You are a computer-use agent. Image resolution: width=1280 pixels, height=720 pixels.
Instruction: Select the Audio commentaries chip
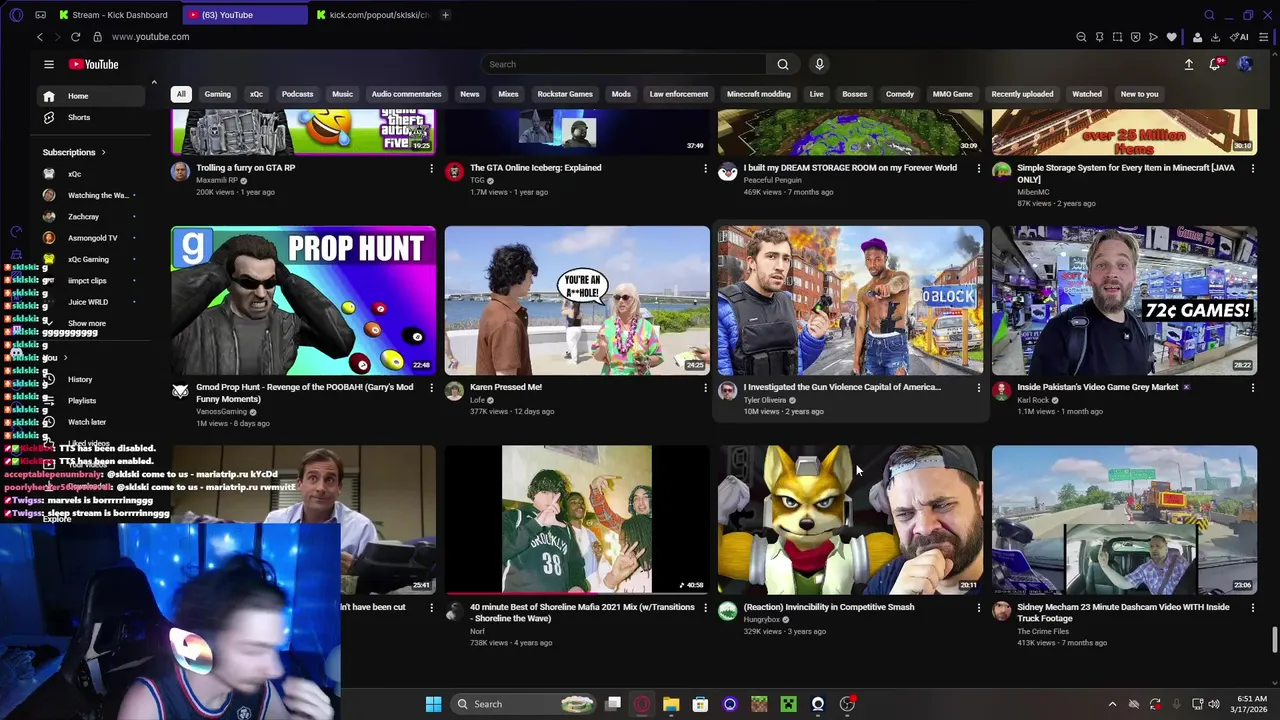tap(406, 94)
